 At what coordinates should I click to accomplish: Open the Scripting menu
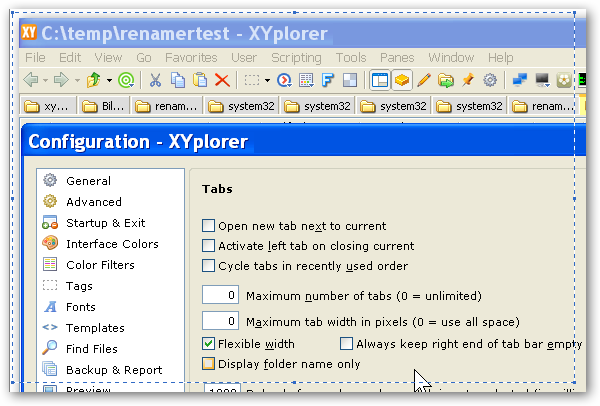click(296, 58)
